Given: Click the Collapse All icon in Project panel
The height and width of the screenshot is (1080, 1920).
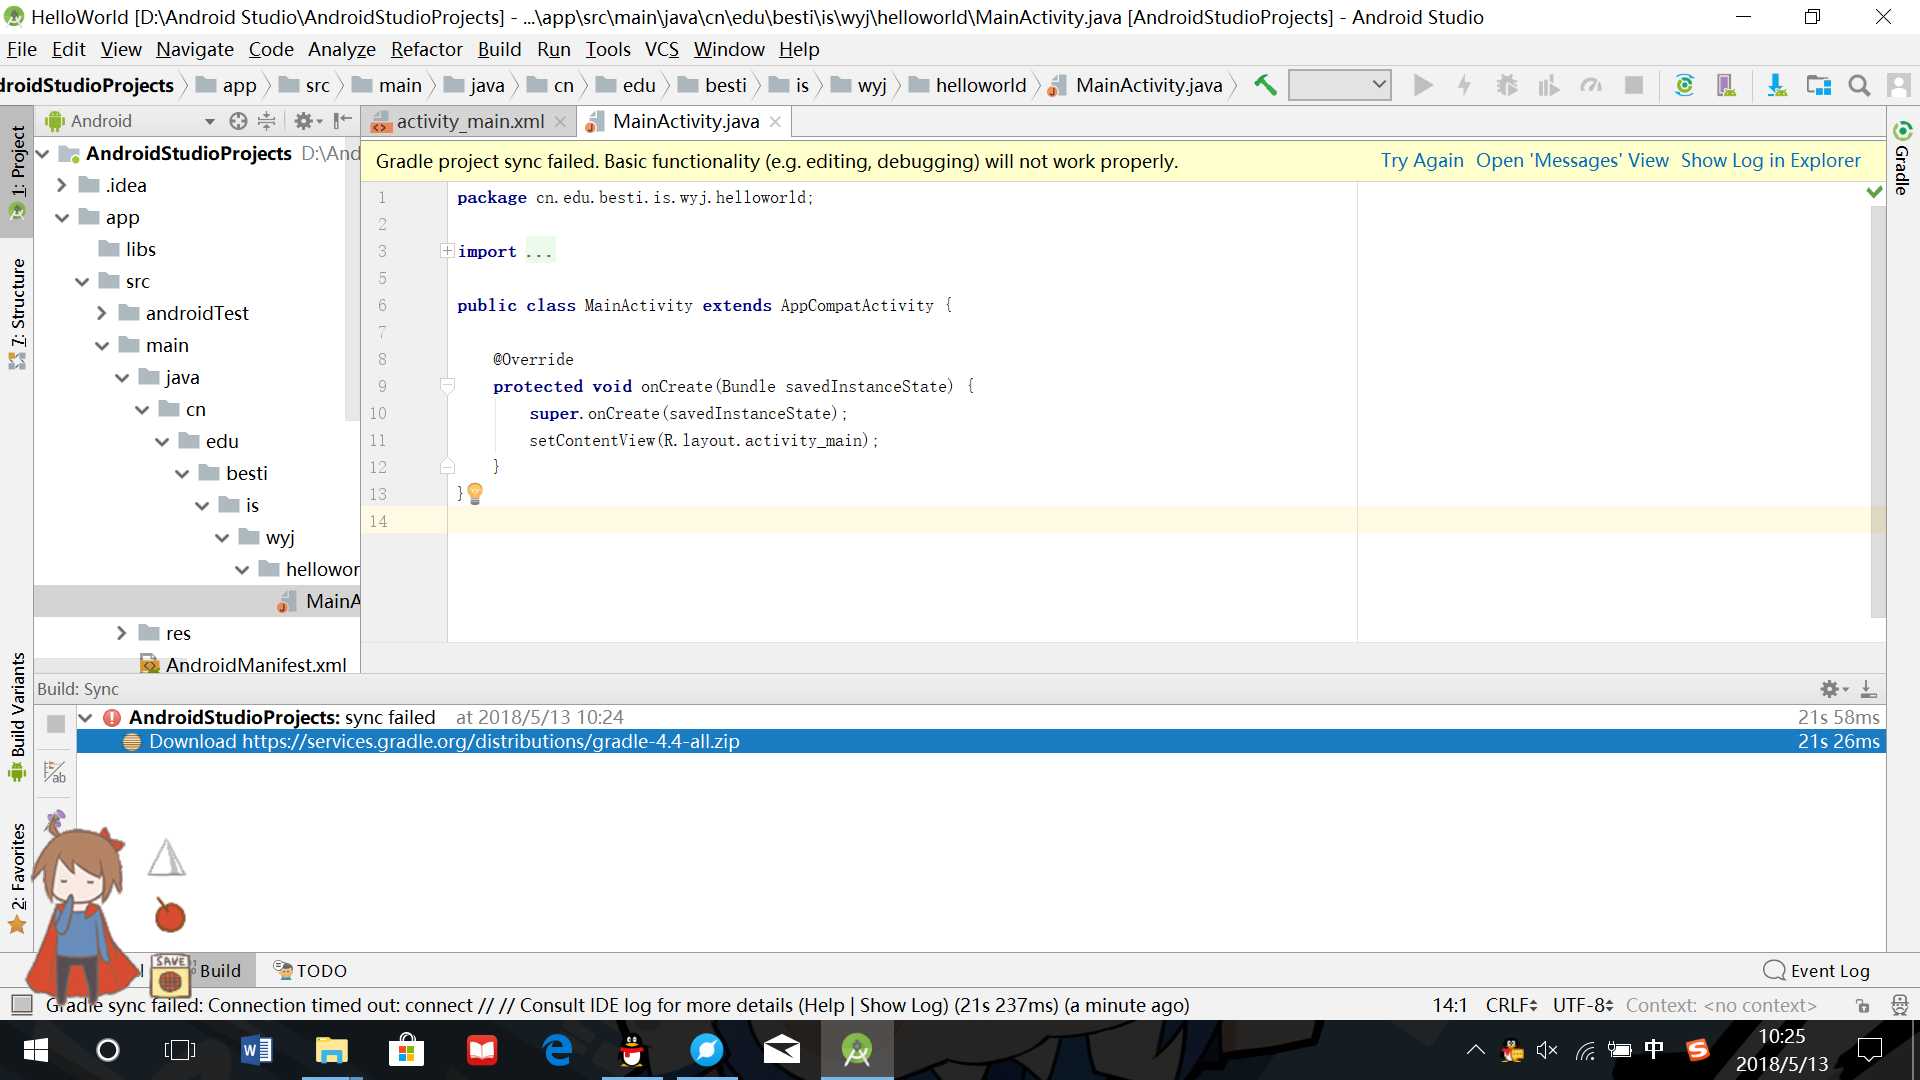Looking at the screenshot, I should pos(266,121).
